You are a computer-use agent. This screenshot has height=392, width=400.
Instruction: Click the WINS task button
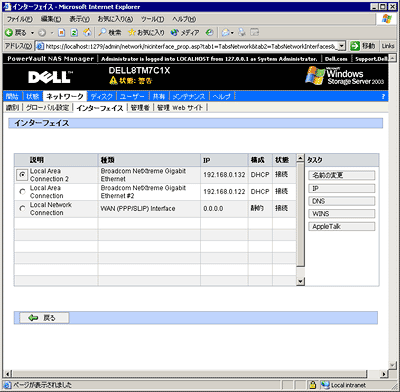(341, 214)
